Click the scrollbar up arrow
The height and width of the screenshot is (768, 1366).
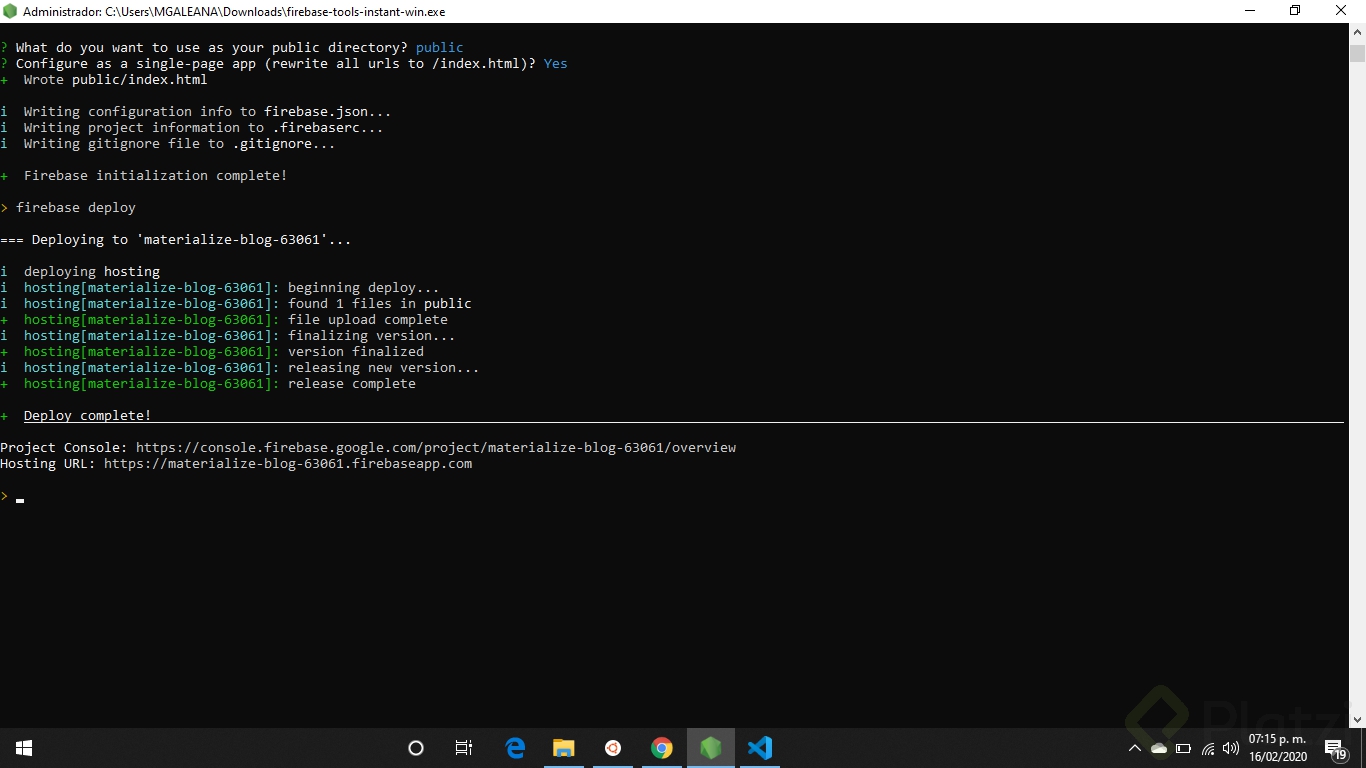point(1357,32)
